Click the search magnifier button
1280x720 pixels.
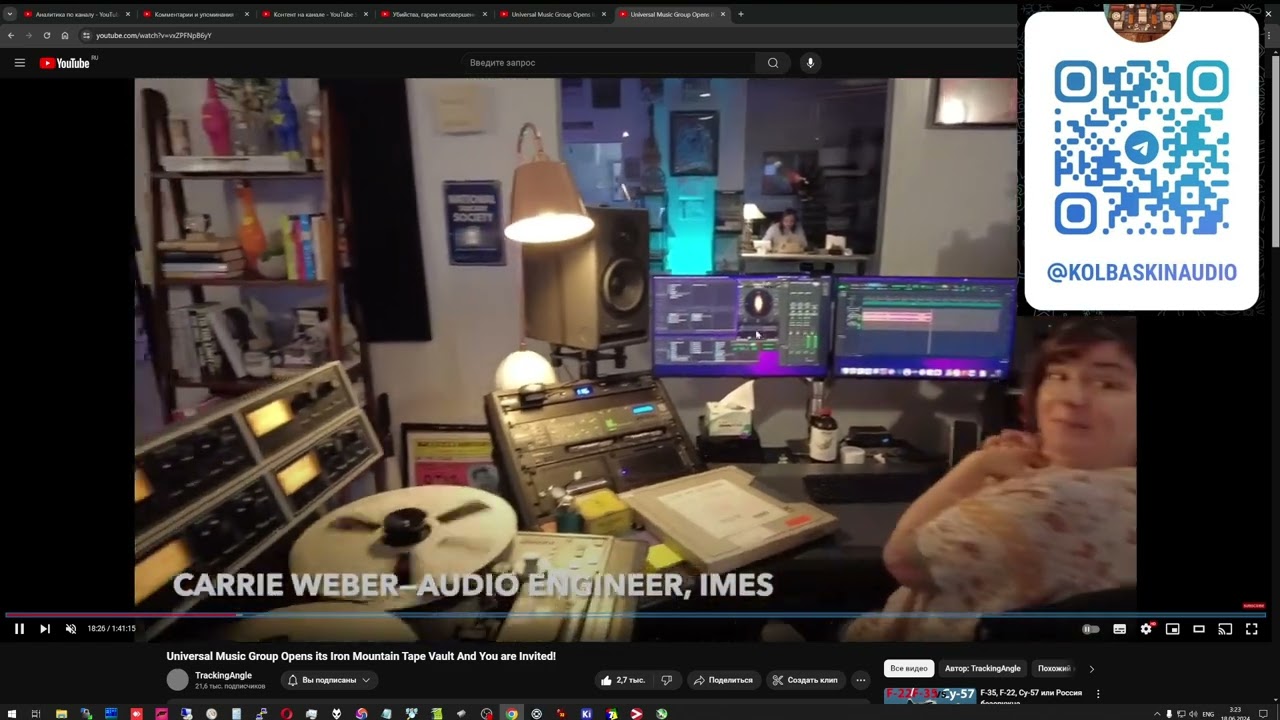[773, 63]
